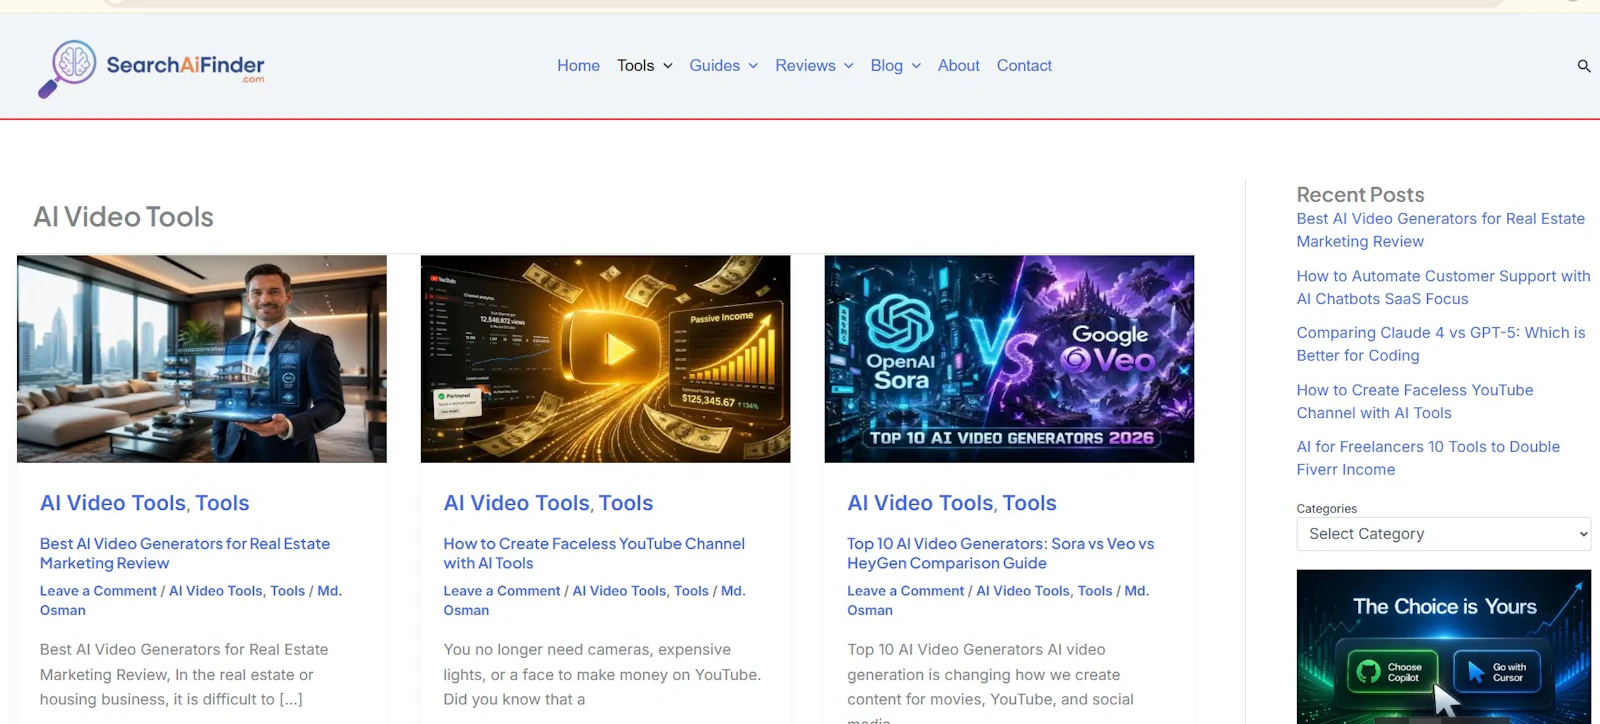This screenshot has height=724, width=1600.
Task: Open the golden YouTube play button thumbnail
Action: coord(606,359)
